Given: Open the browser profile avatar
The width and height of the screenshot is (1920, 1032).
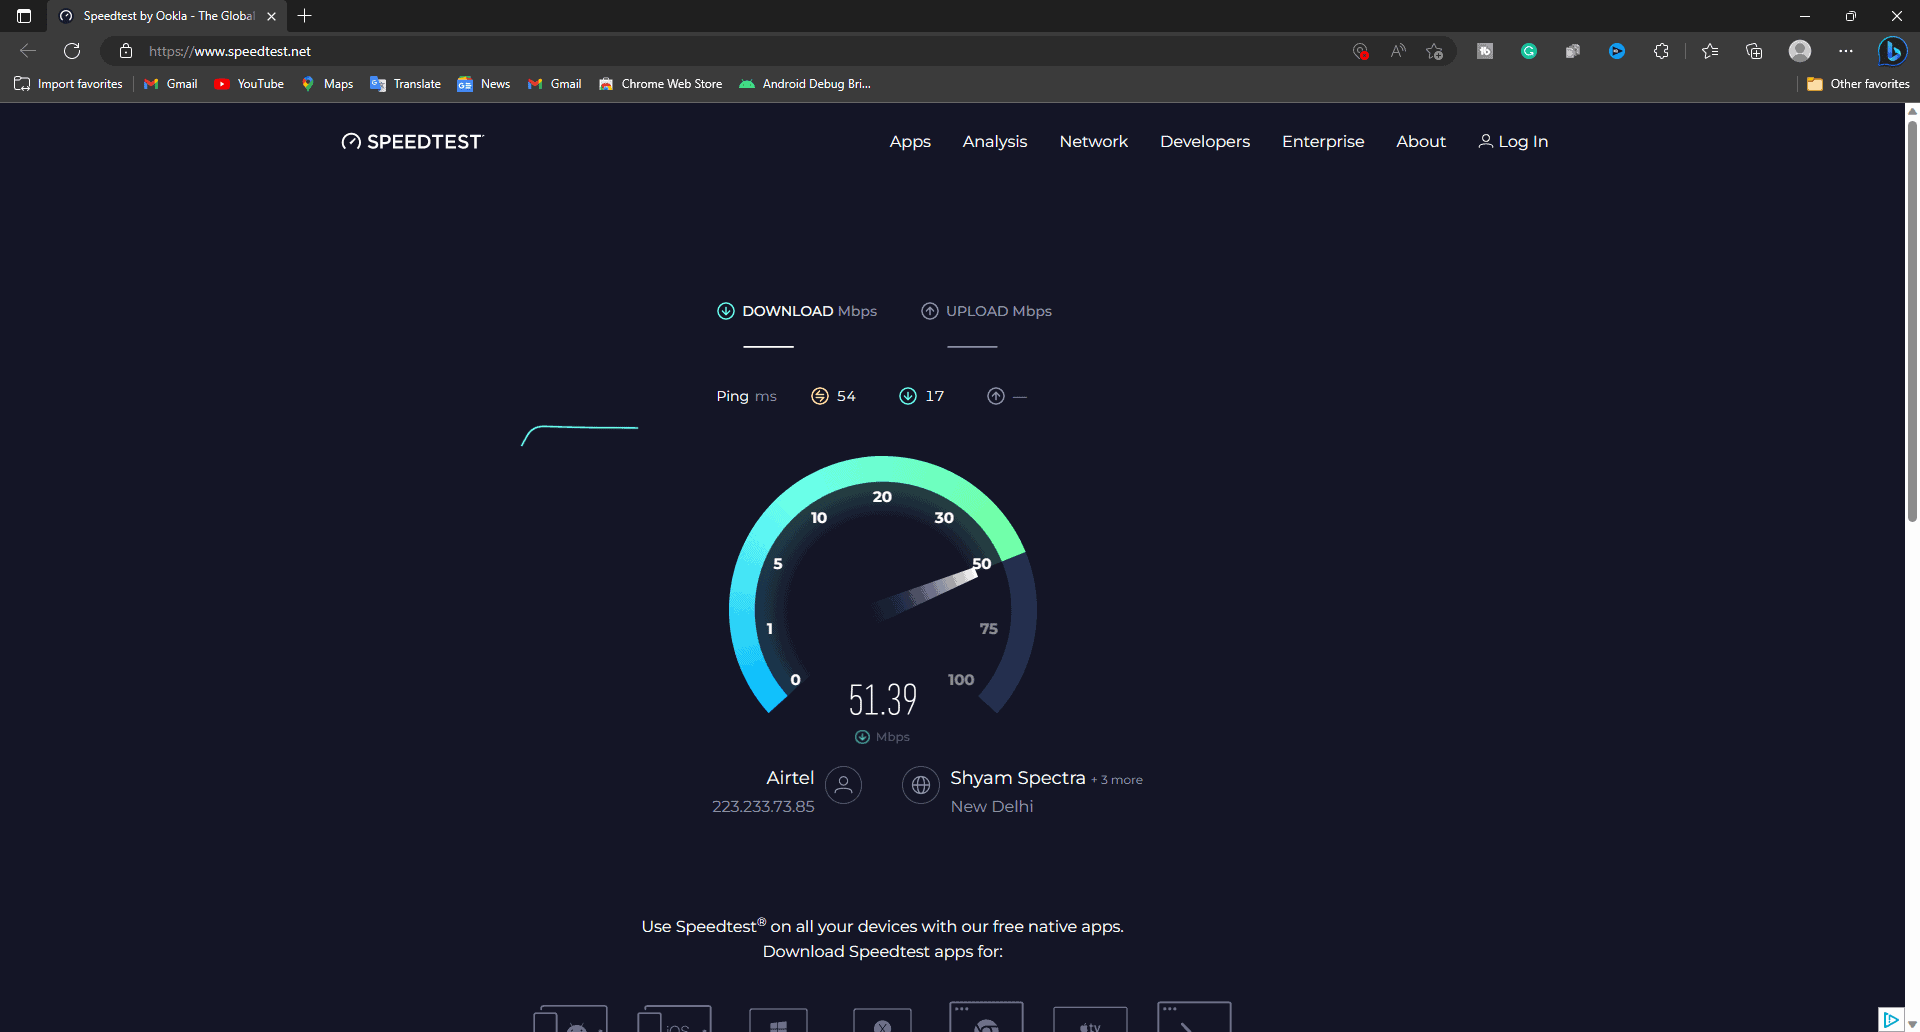Looking at the screenshot, I should coord(1800,51).
